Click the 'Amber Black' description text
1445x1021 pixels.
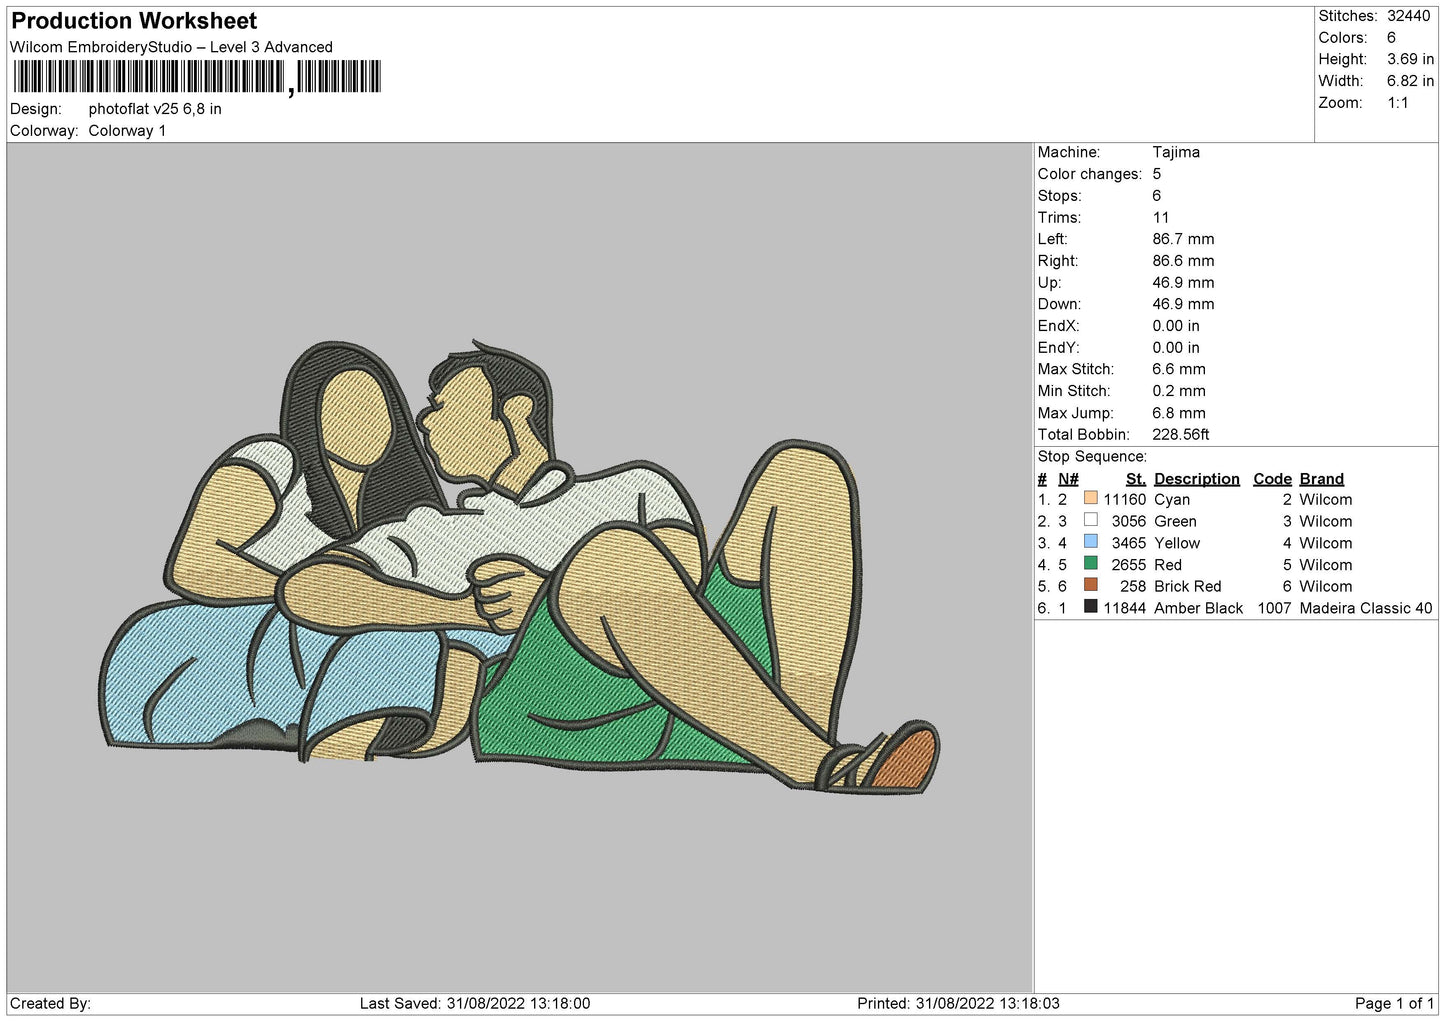point(1198,609)
